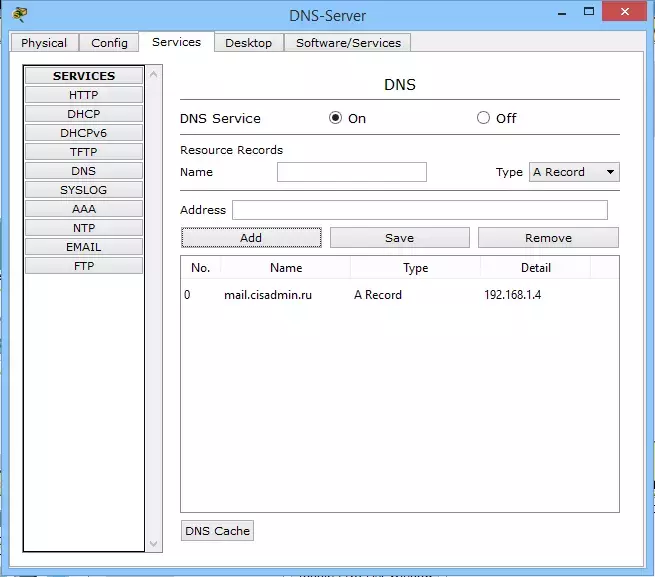Turn DNS Service Off

tap(483, 118)
